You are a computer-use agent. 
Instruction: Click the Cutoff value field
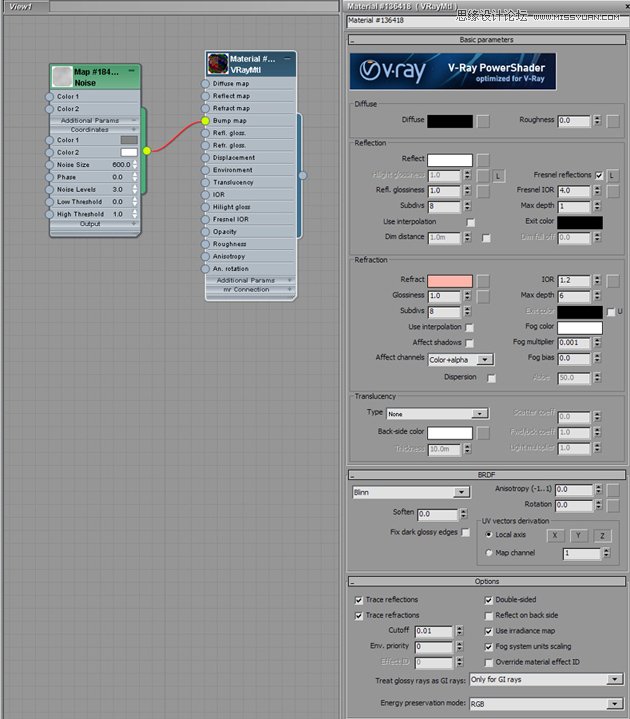[x=433, y=631]
